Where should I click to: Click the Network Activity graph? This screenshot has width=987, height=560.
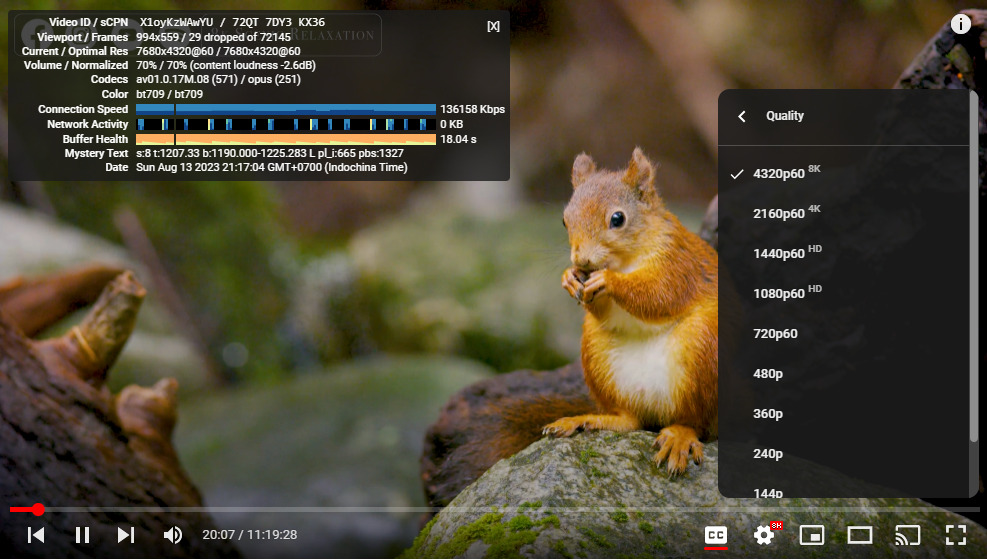(286, 125)
